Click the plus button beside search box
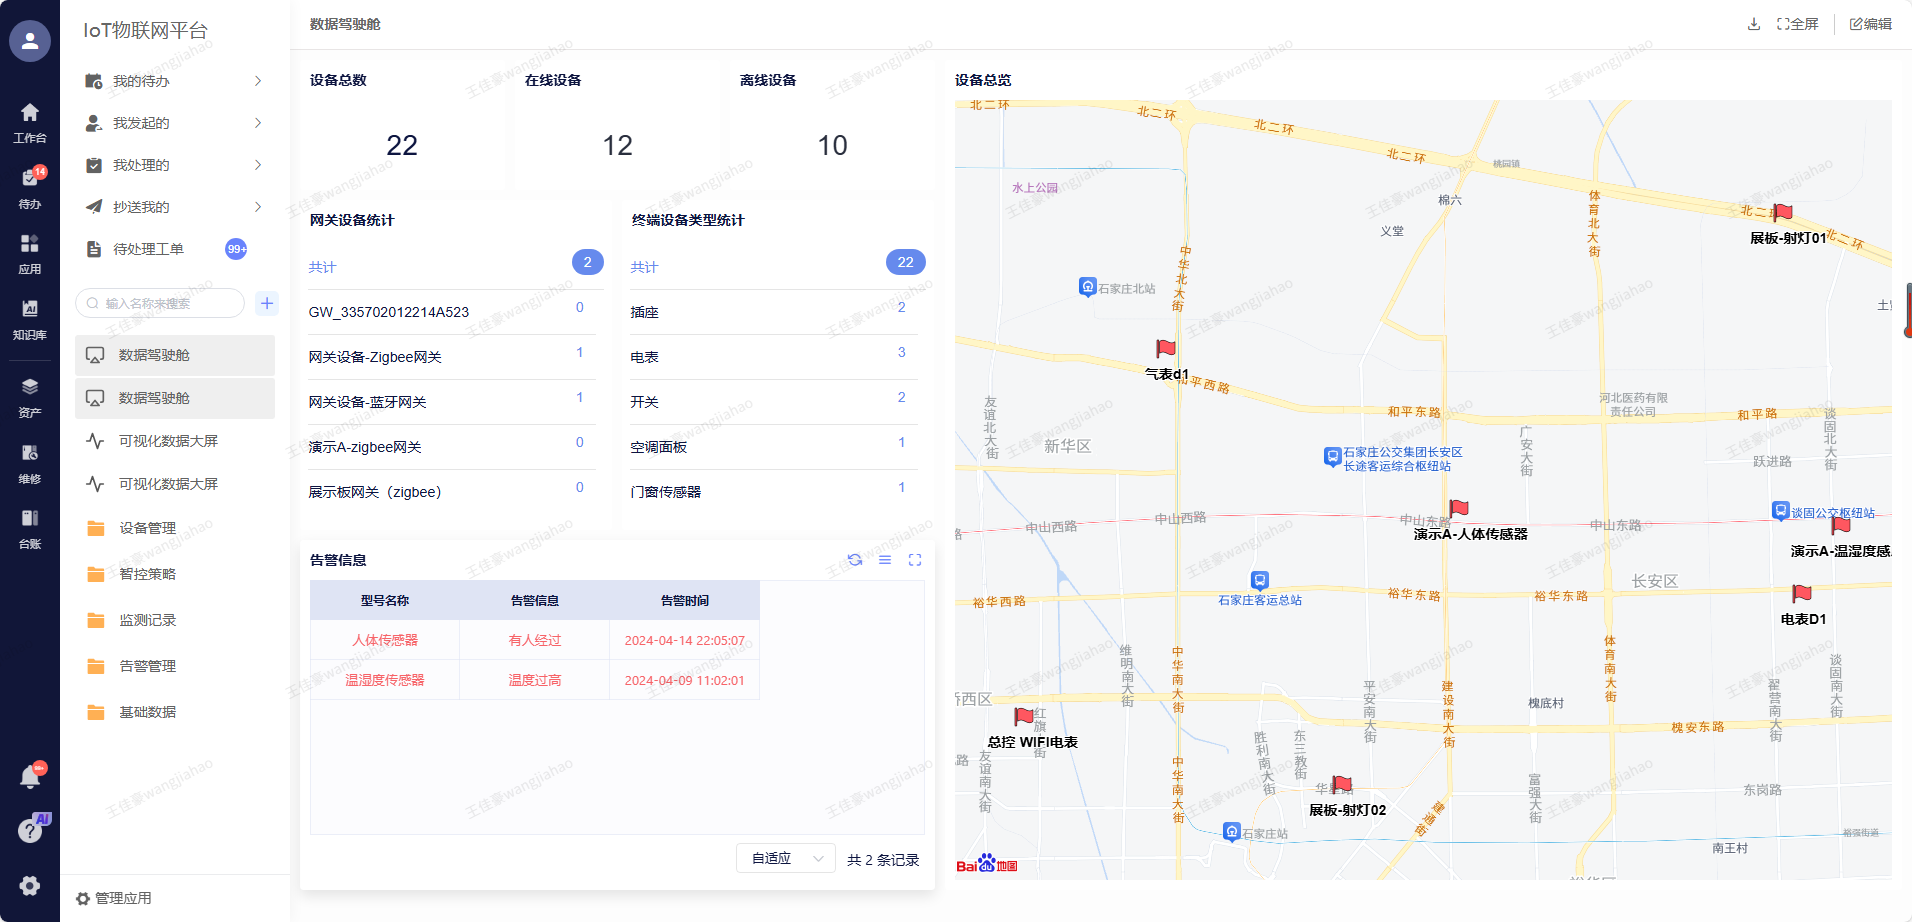Image resolution: width=1912 pixels, height=922 pixels. click(267, 303)
